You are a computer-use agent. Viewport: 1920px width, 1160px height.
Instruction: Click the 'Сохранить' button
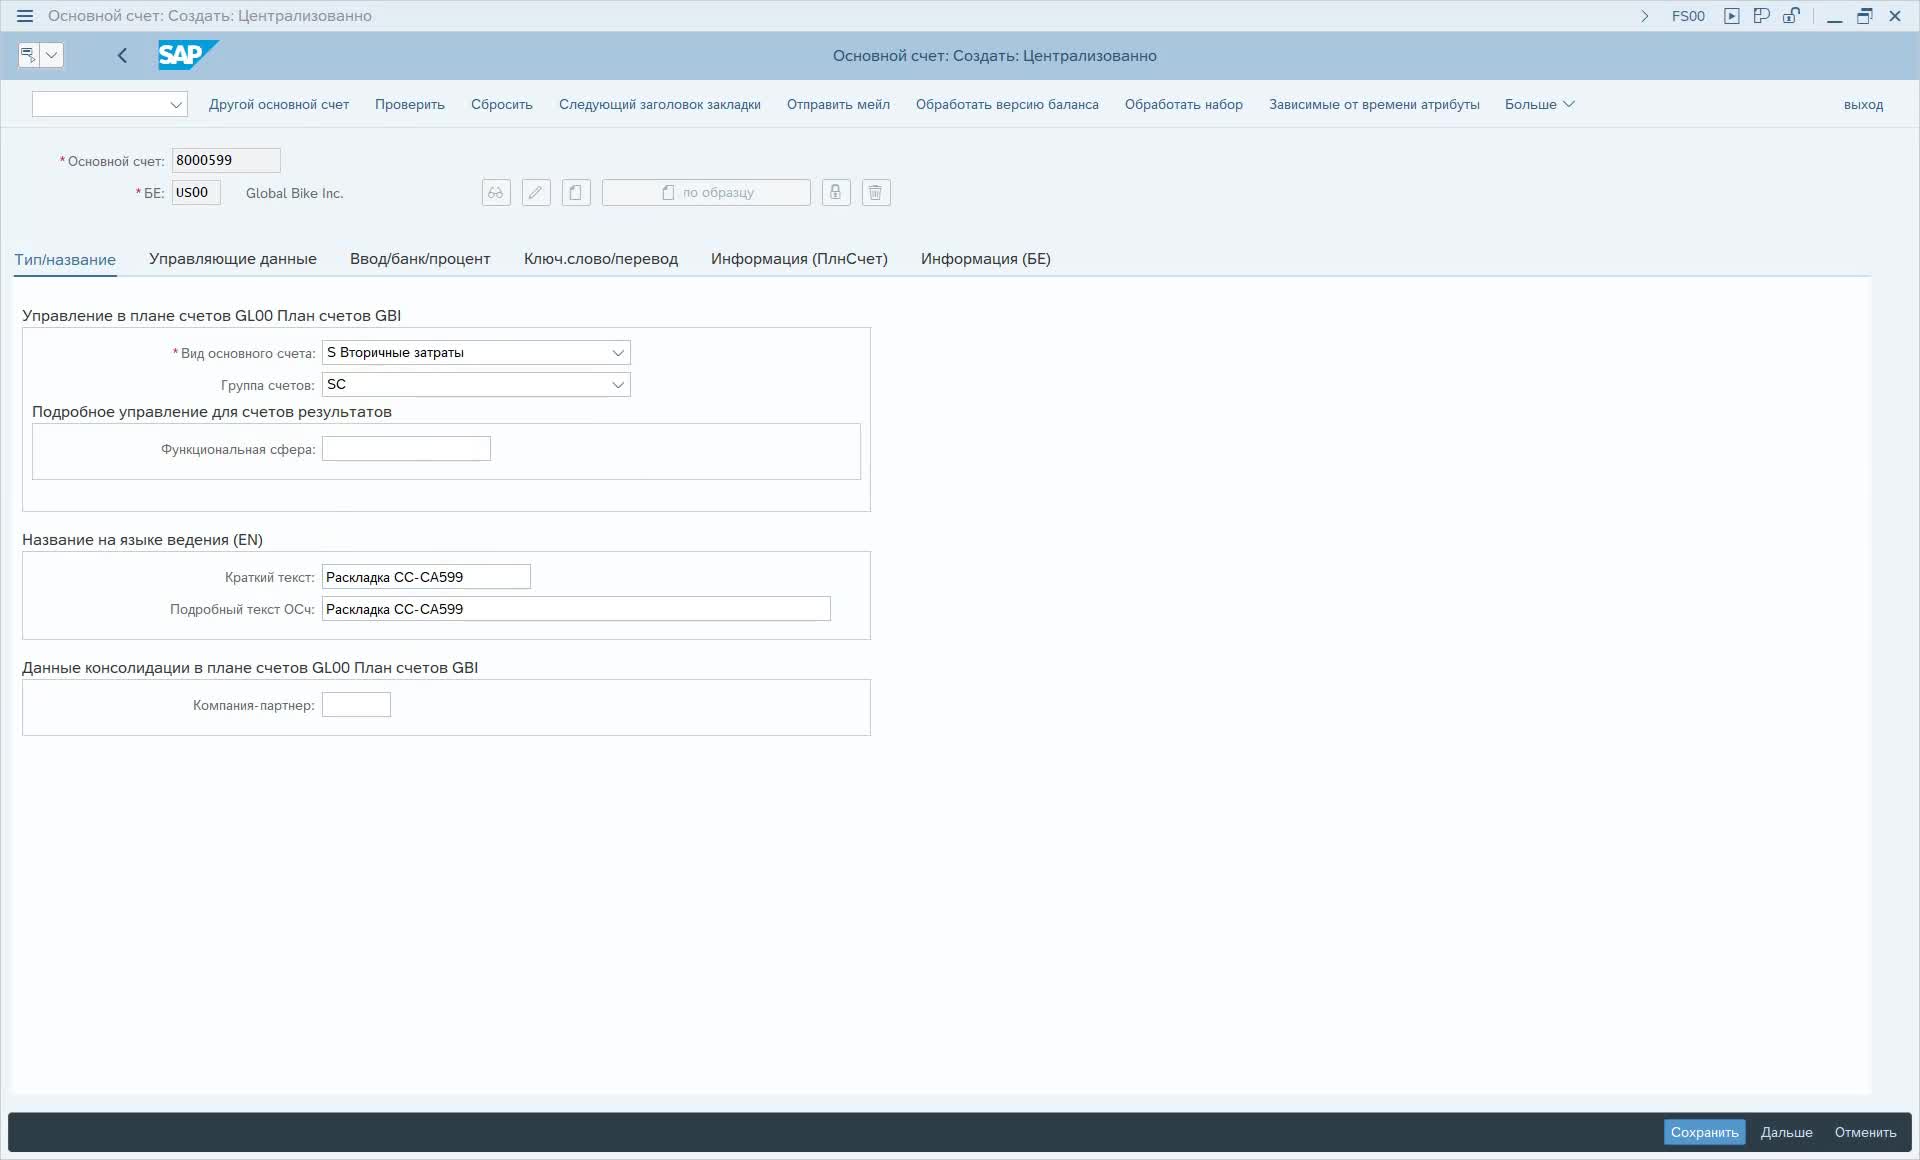1704,1132
